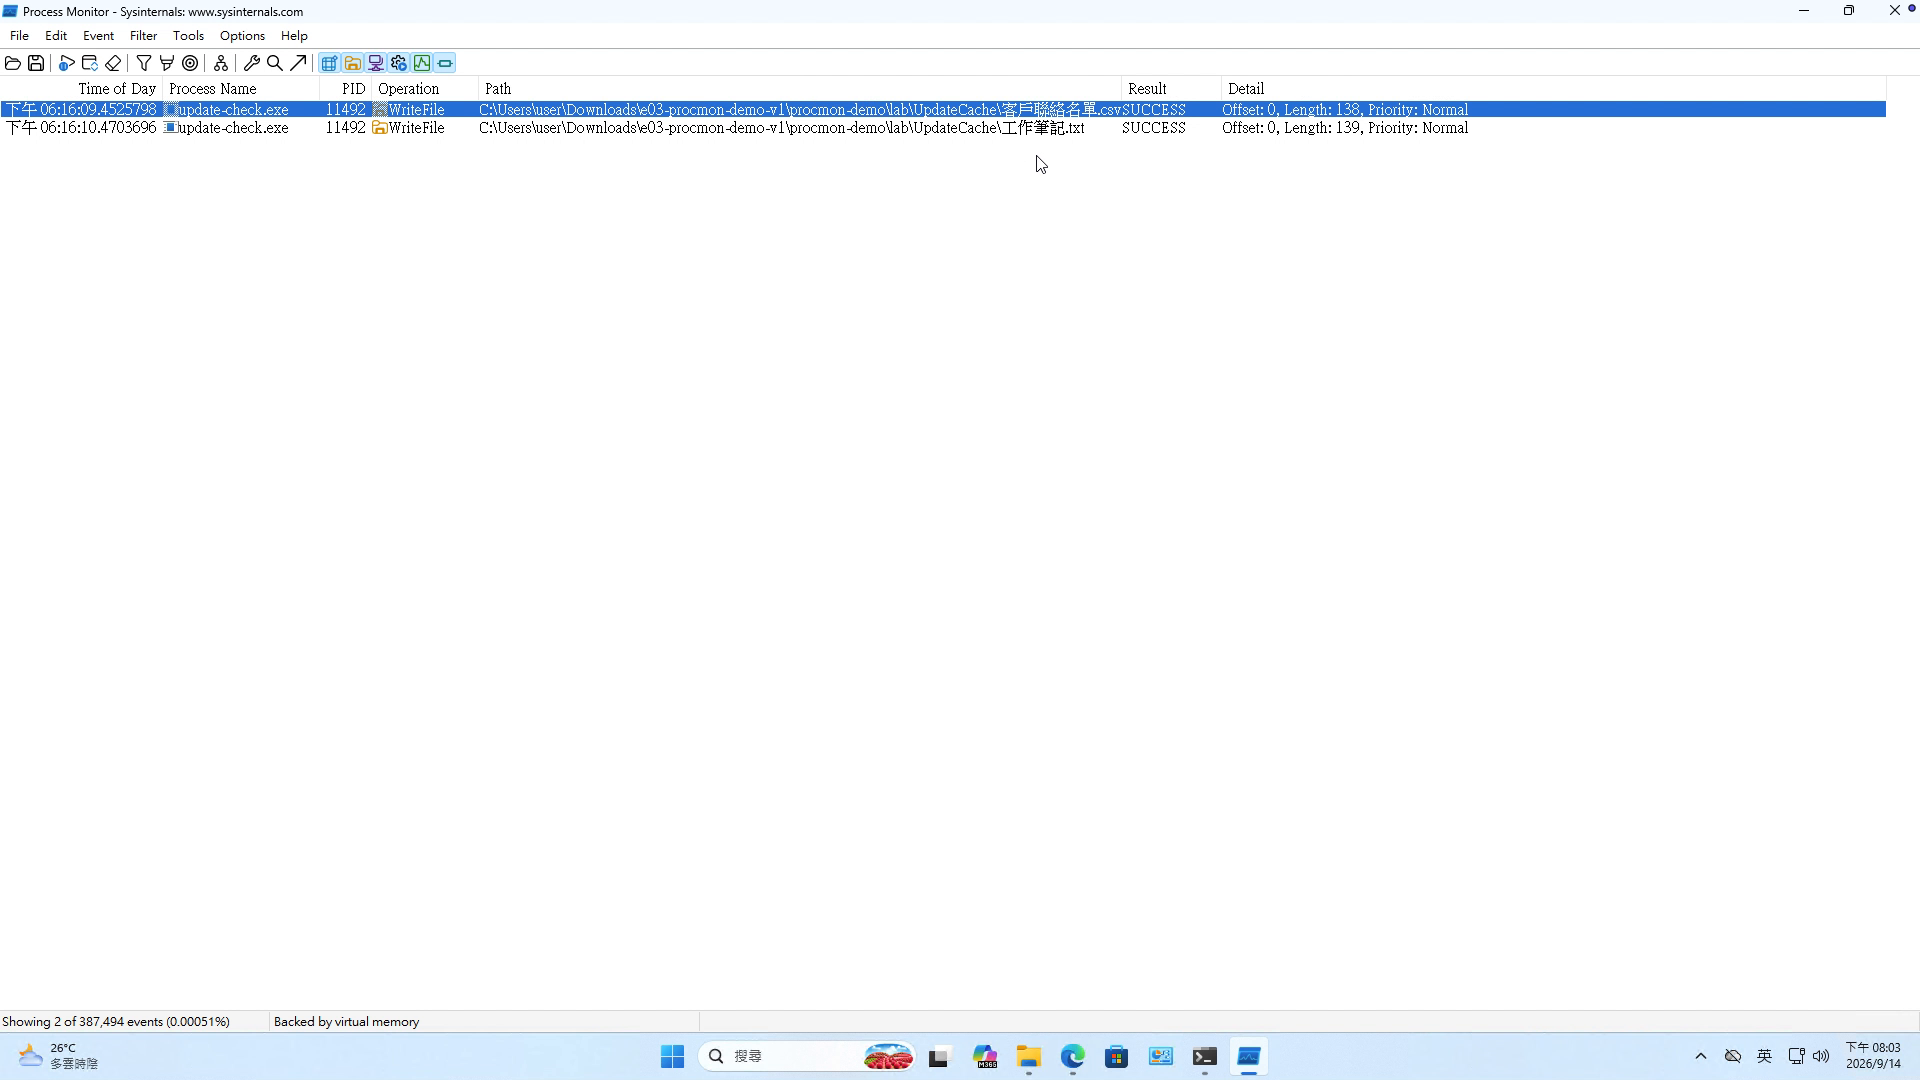Toggle Show Registry Activity icon
This screenshot has width=1920, height=1080.
coord(329,63)
